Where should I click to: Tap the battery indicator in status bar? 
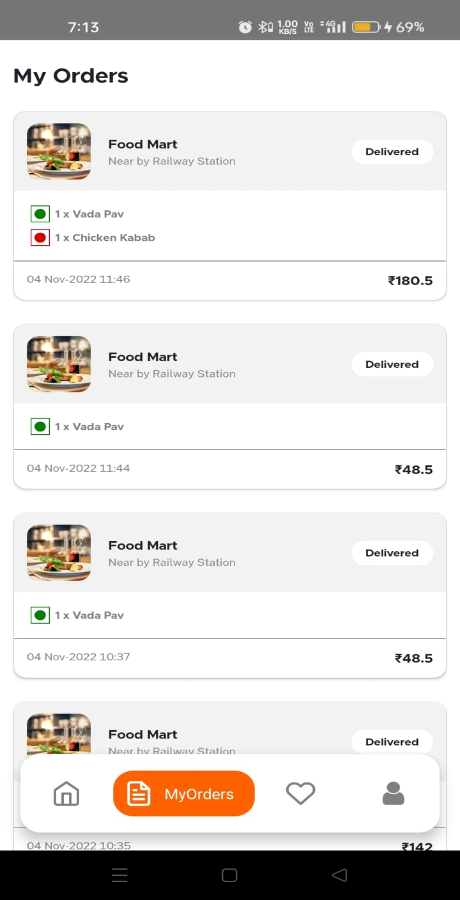tap(366, 27)
